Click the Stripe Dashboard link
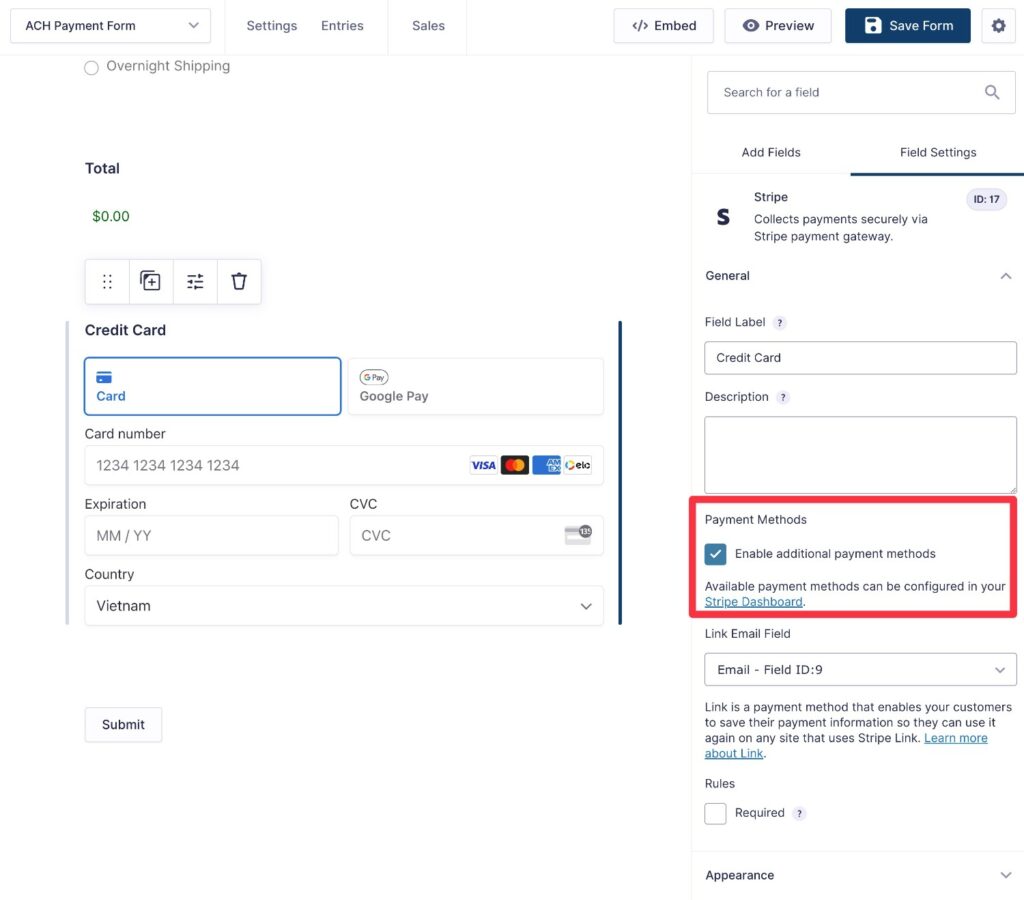 coord(756,601)
